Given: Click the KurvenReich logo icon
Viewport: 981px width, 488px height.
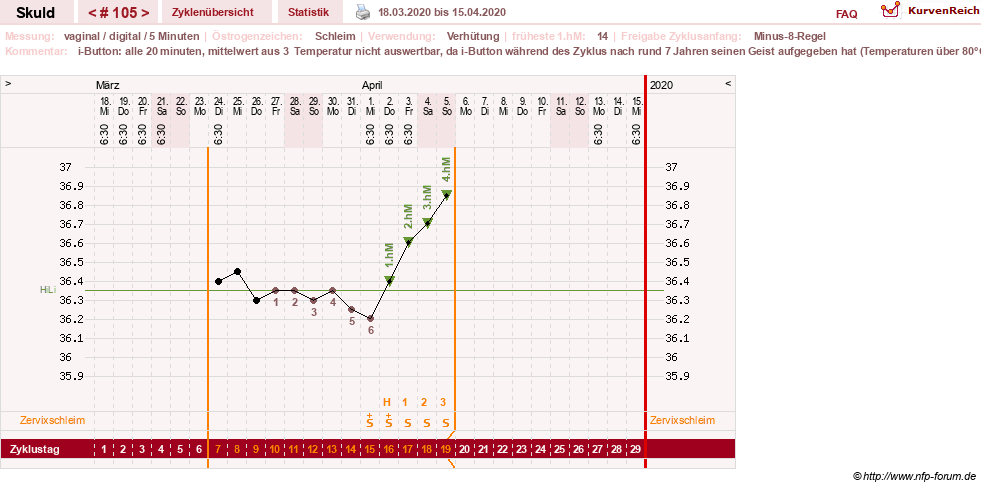Looking at the screenshot, I should 890,10.
